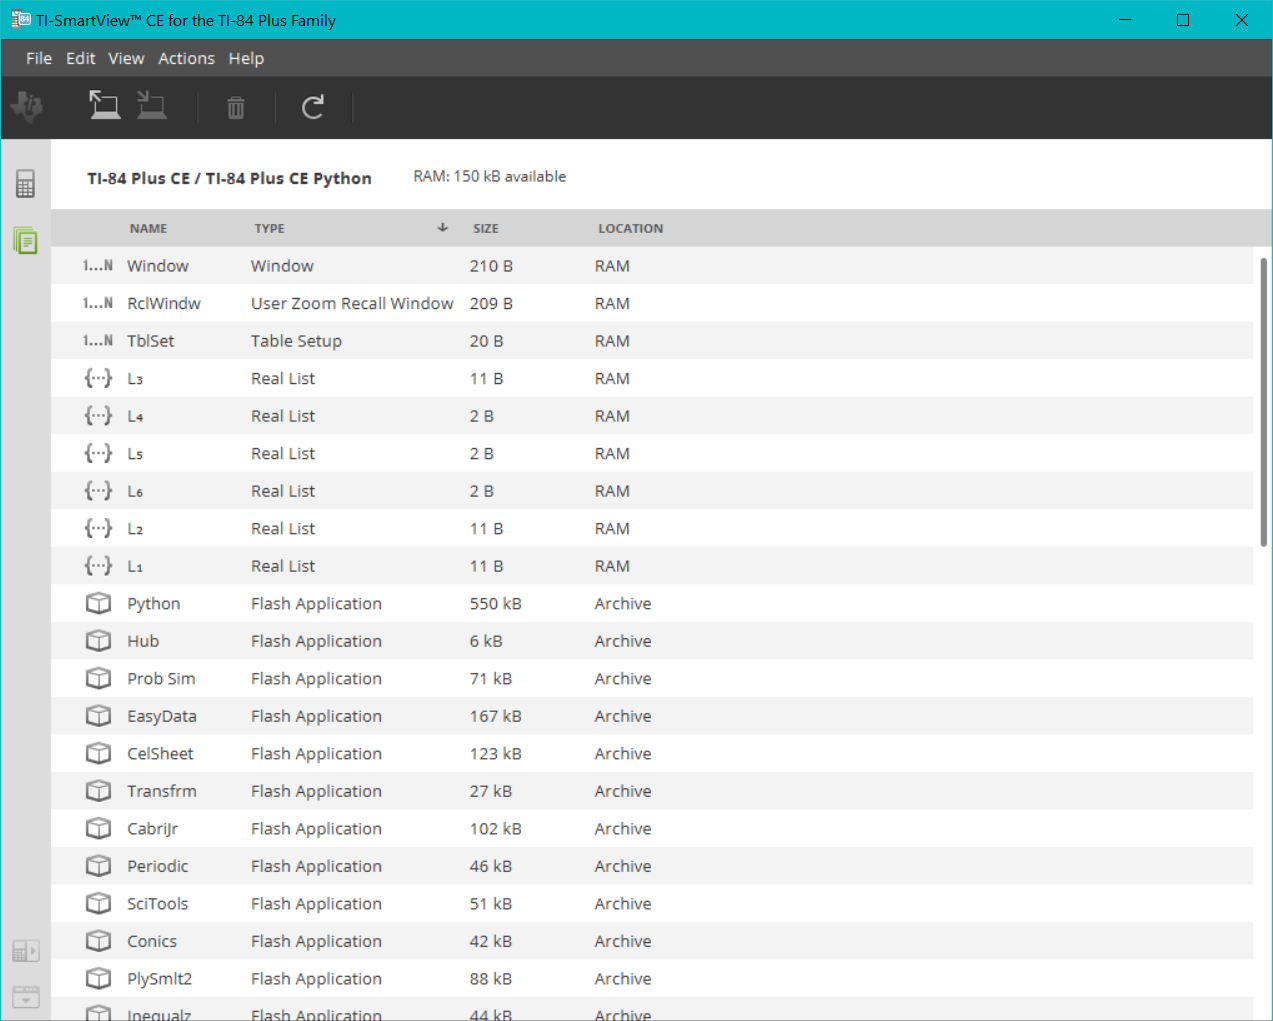Sort the list by Size column
The width and height of the screenshot is (1273, 1021).
click(x=486, y=229)
